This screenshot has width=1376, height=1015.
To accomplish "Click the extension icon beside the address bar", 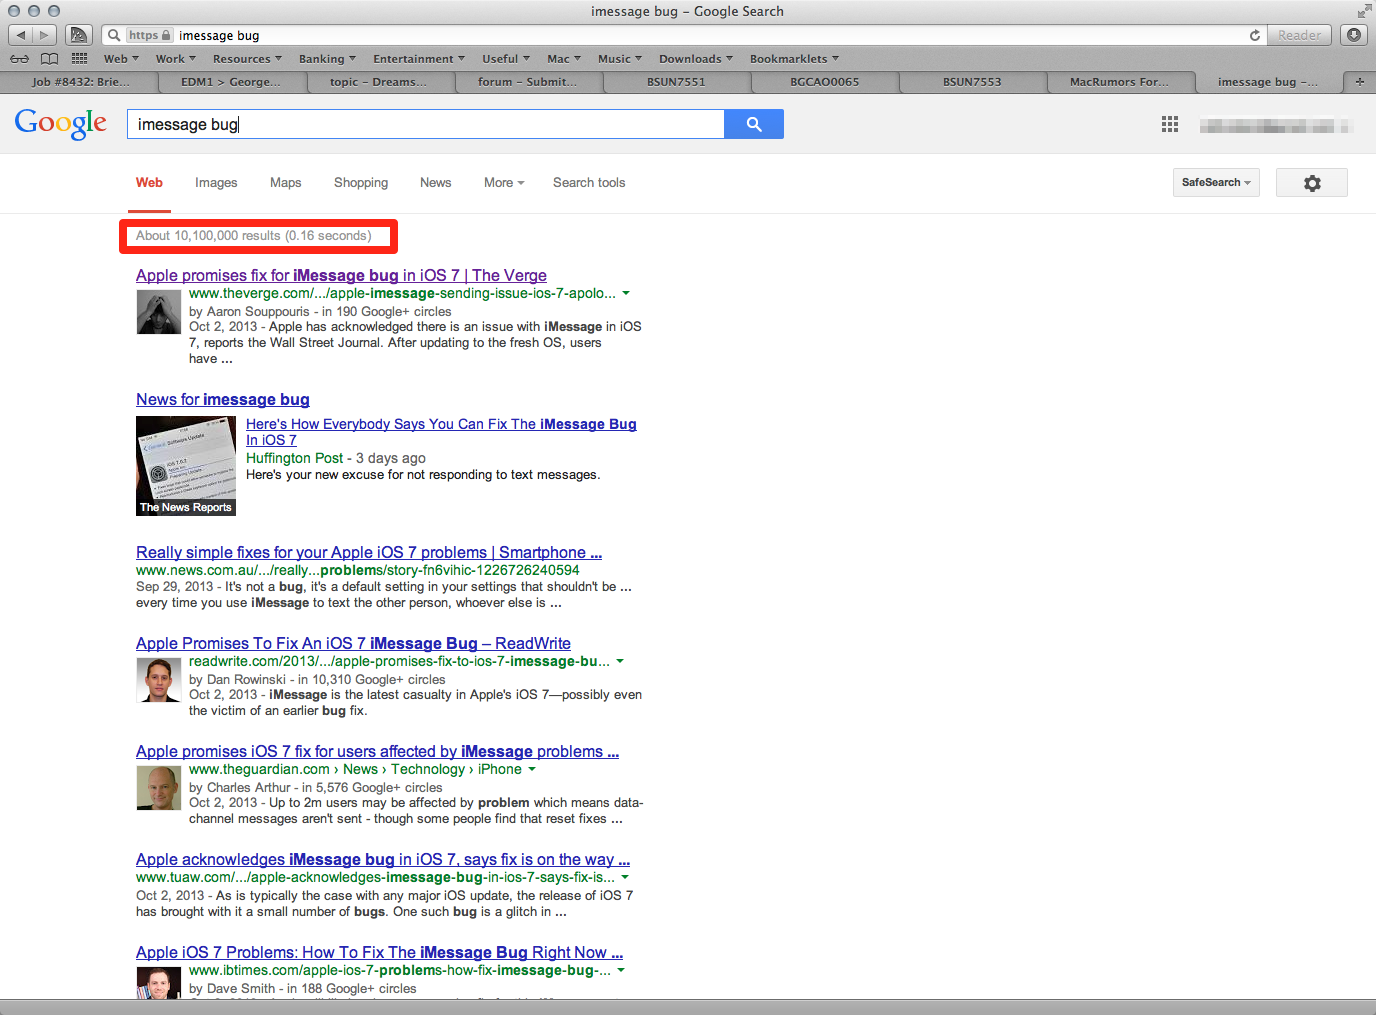I will [78, 35].
